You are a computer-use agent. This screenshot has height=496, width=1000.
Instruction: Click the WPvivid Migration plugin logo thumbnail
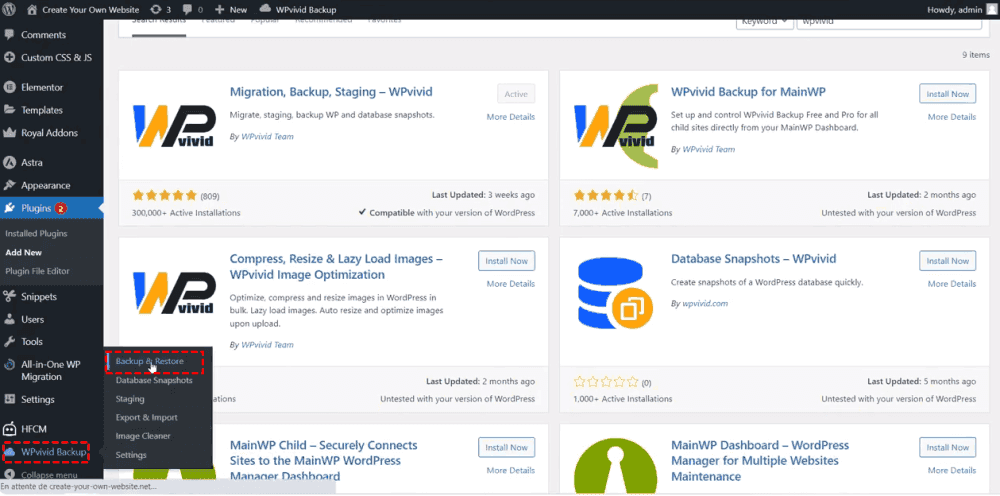[x=173, y=125]
